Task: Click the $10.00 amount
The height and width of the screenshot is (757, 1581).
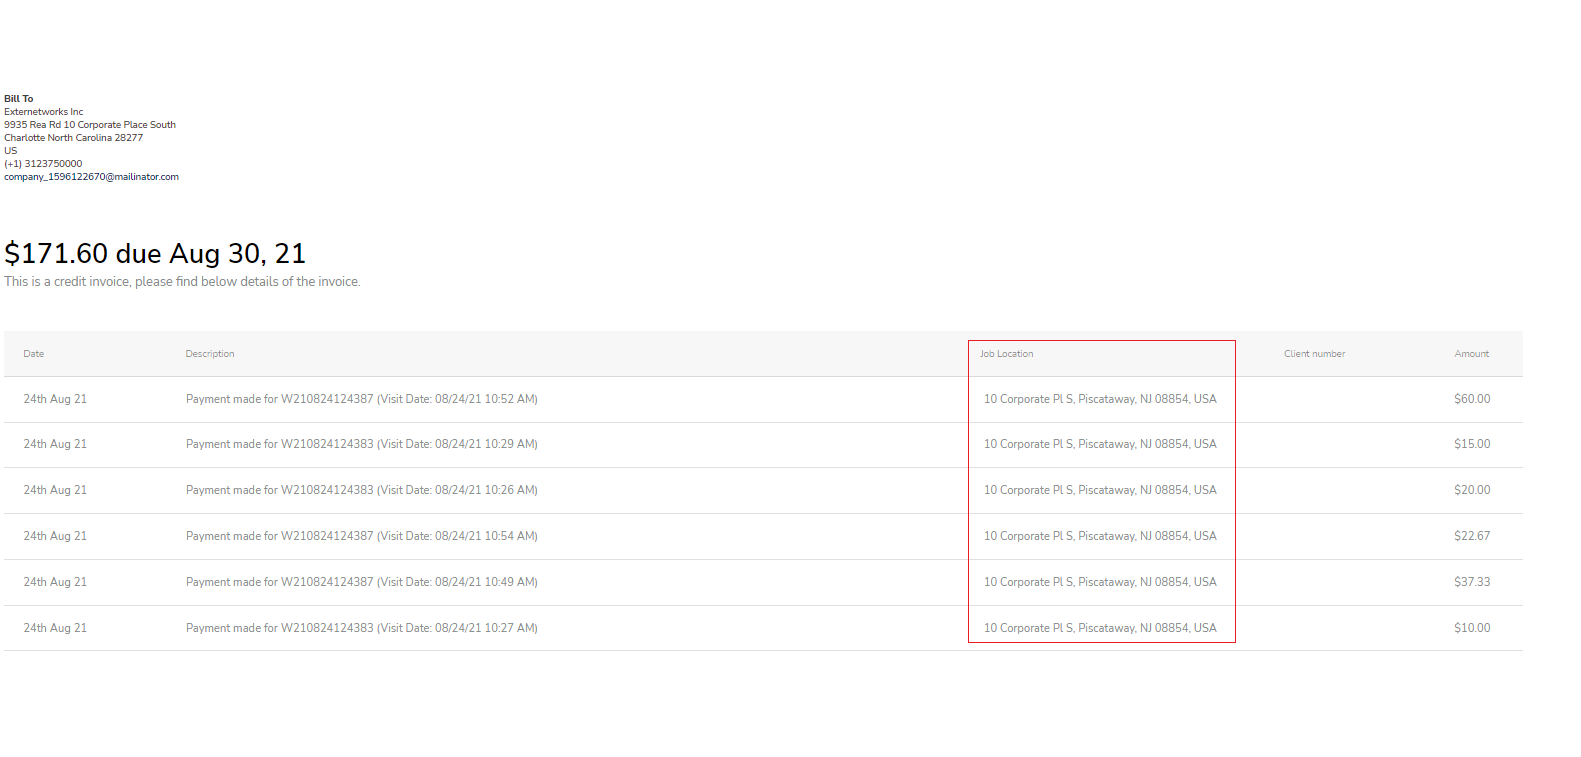Action: click(x=1472, y=628)
